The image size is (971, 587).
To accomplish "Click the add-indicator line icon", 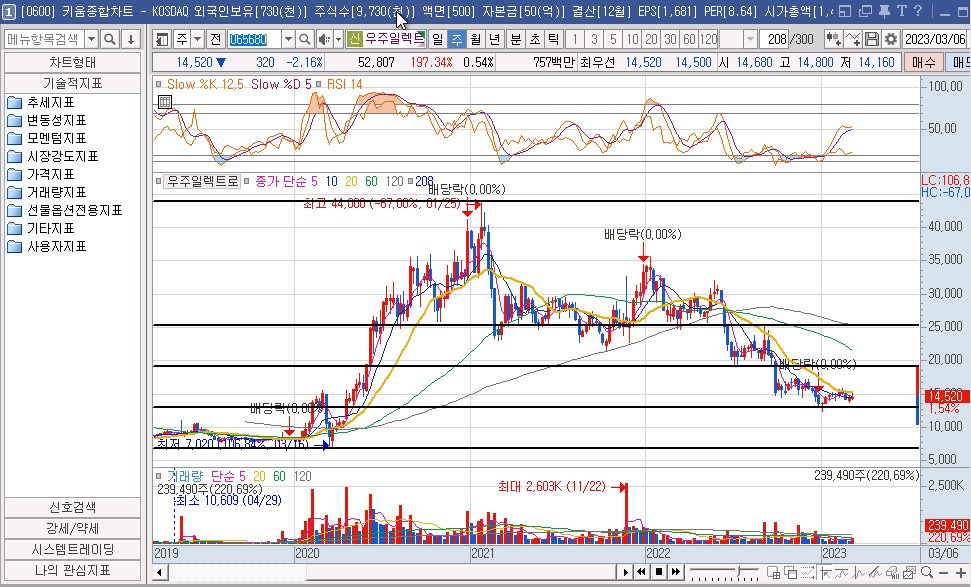I will pyautogui.click(x=853, y=40).
